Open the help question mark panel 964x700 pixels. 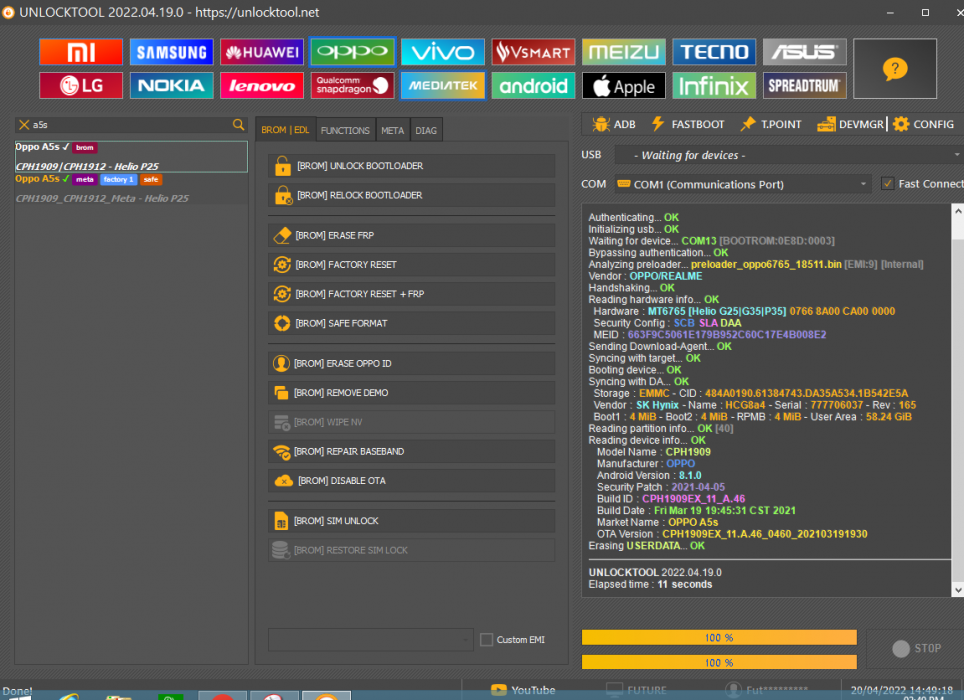(x=895, y=69)
